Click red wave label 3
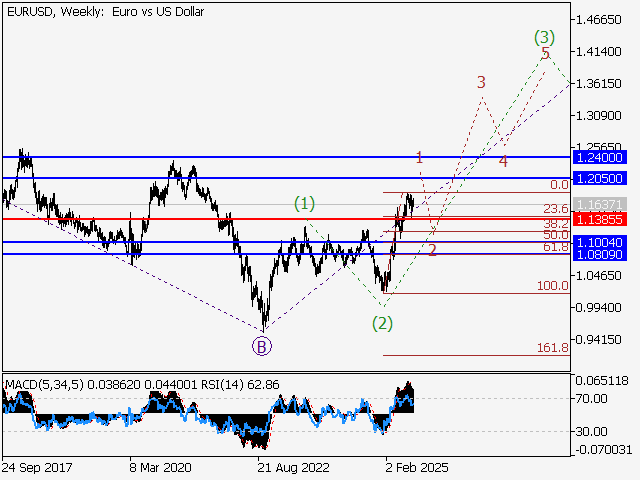640x480 pixels. 481,82
